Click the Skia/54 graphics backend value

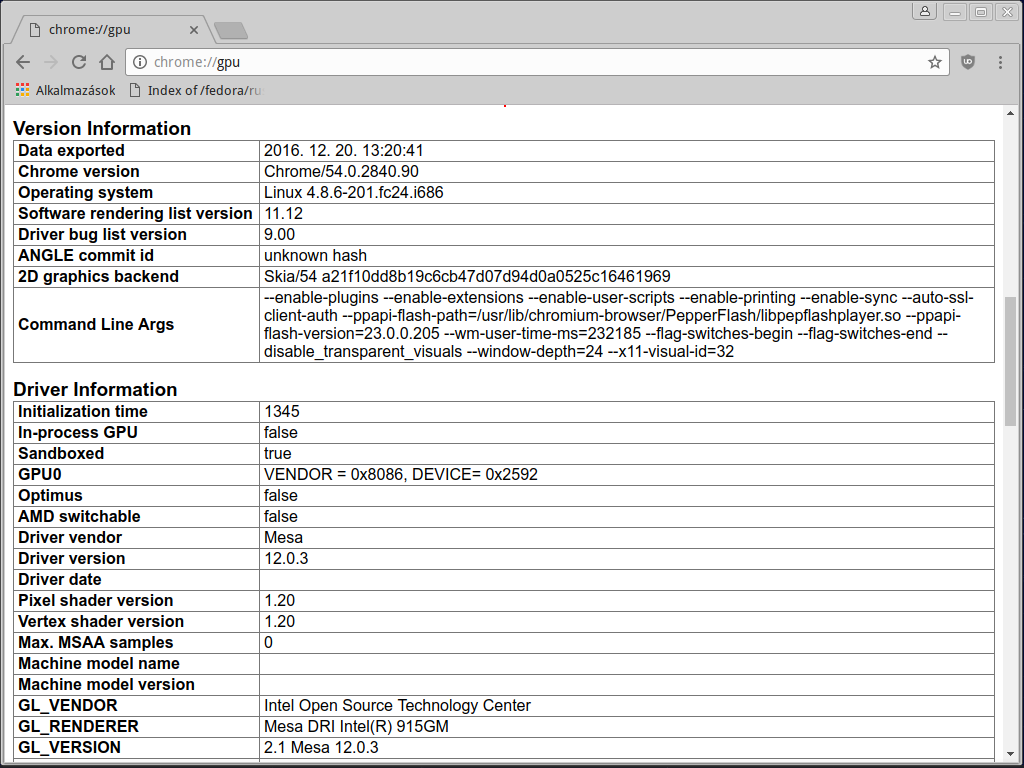(467, 276)
